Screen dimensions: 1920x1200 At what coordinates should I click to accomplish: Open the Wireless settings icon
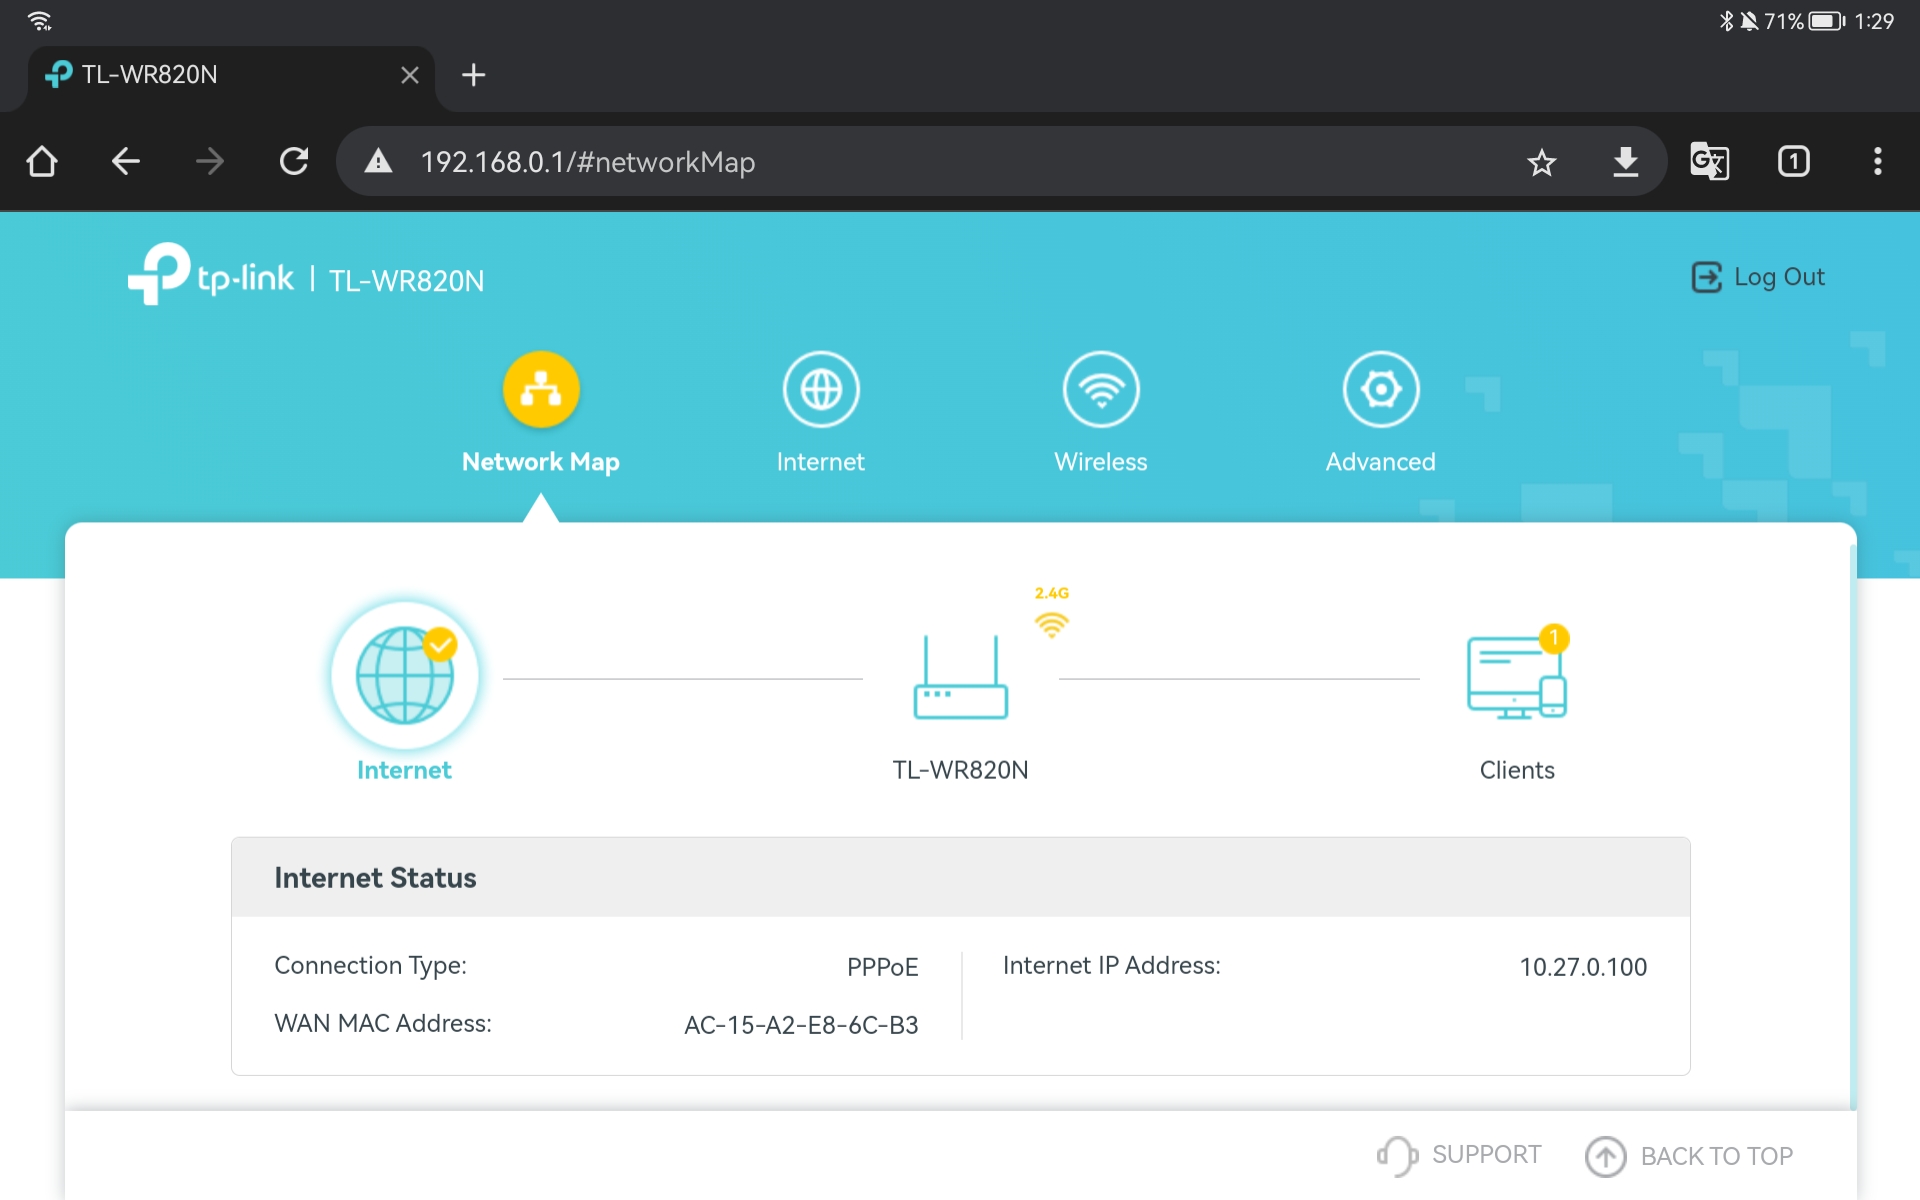pyautogui.click(x=1100, y=390)
